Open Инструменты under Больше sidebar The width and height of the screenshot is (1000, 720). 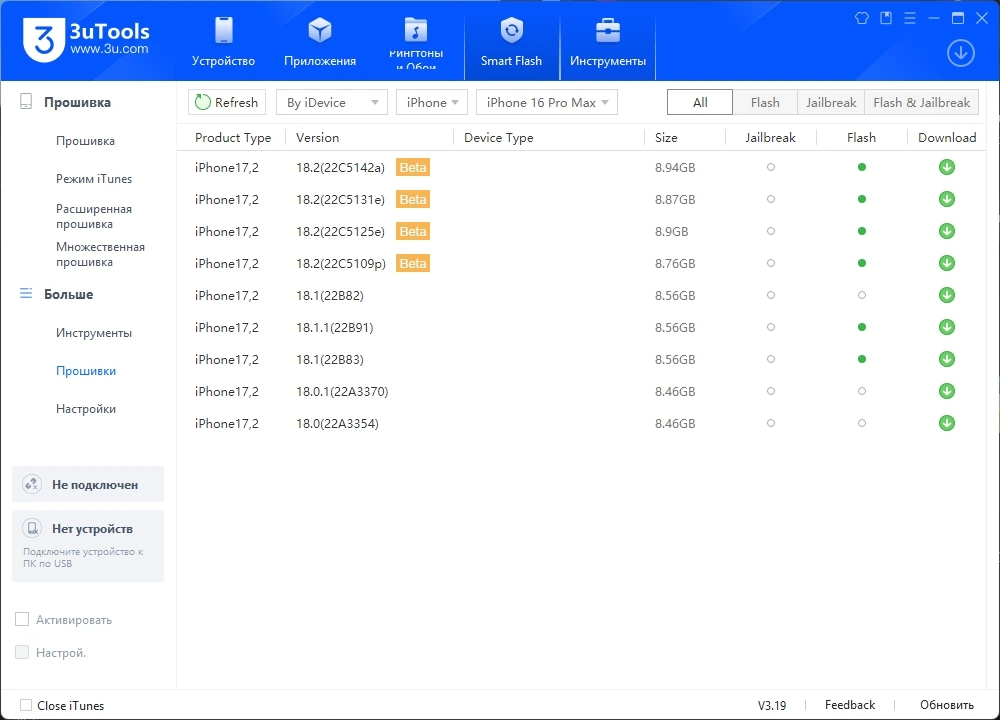pos(94,332)
